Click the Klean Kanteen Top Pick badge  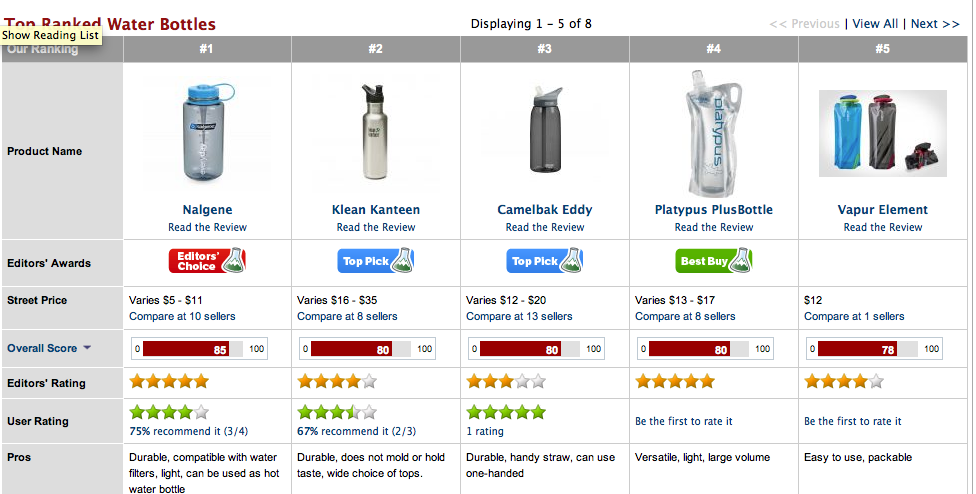click(x=376, y=261)
